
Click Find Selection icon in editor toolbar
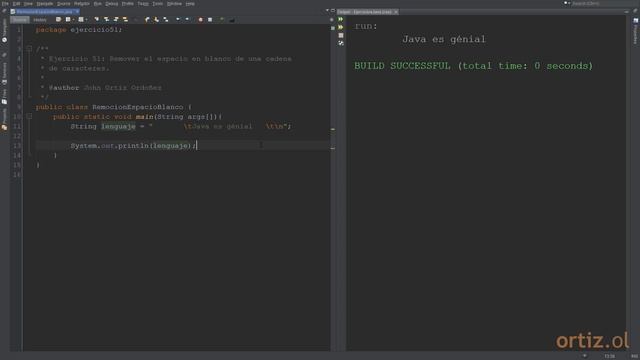click(96, 19)
